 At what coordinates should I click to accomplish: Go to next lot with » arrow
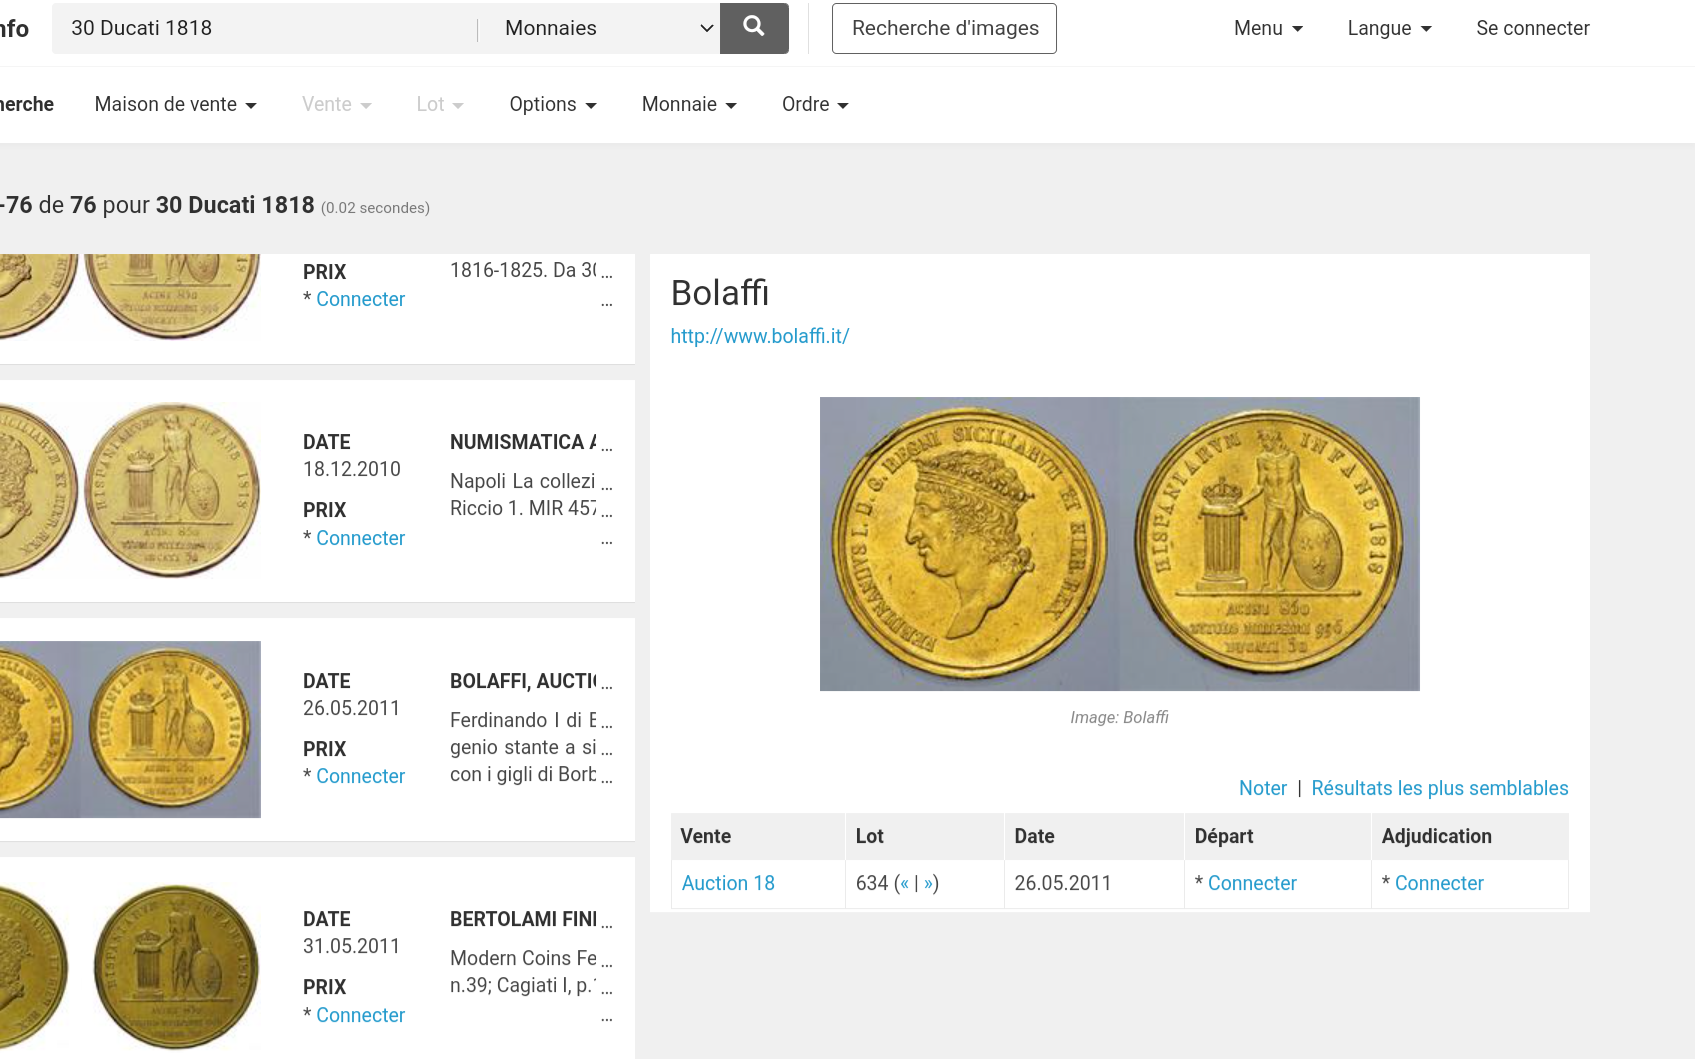(x=928, y=883)
